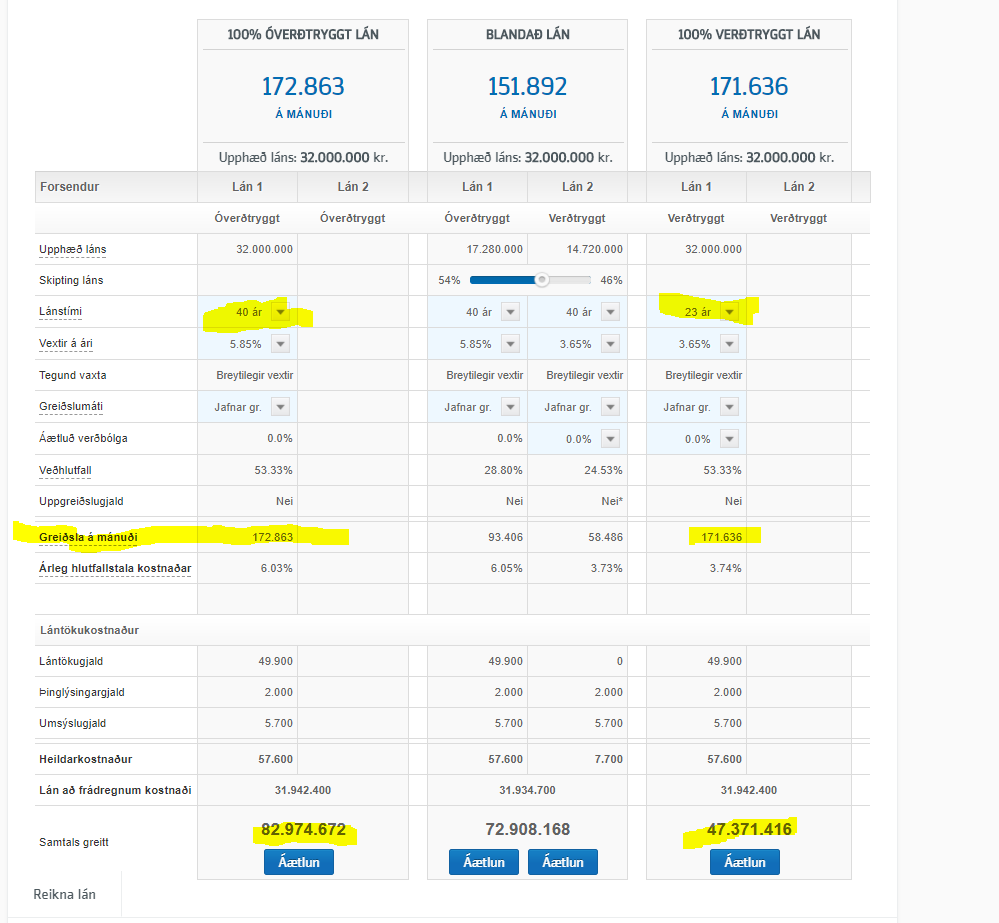Open Jafnar gr. dropdown in 100% Óverðtryggt column
This screenshot has width=999, height=923.
click(x=280, y=407)
